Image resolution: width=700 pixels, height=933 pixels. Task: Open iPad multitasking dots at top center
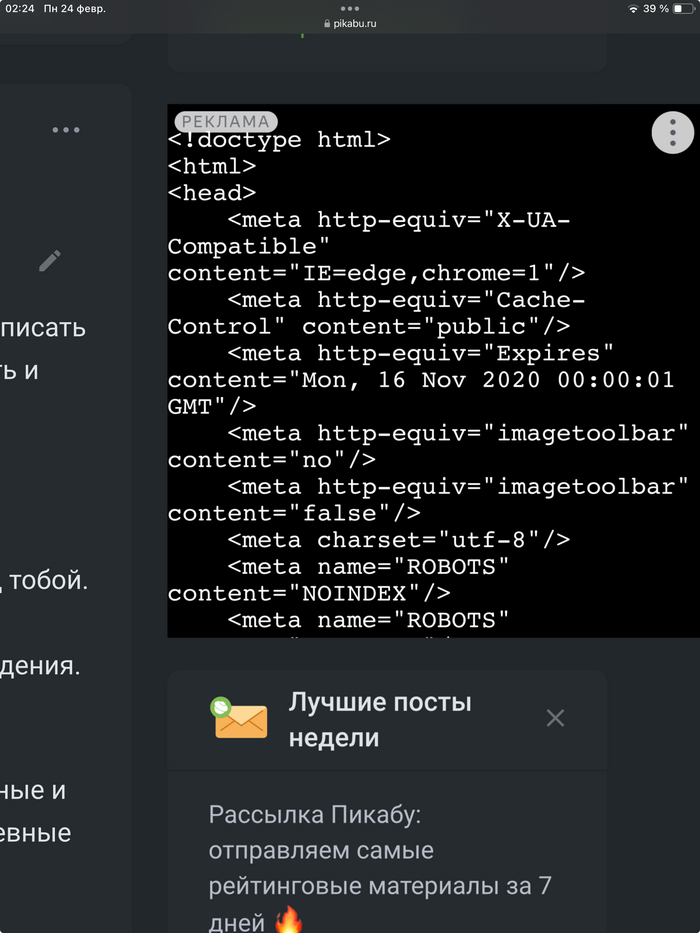[x=350, y=8]
